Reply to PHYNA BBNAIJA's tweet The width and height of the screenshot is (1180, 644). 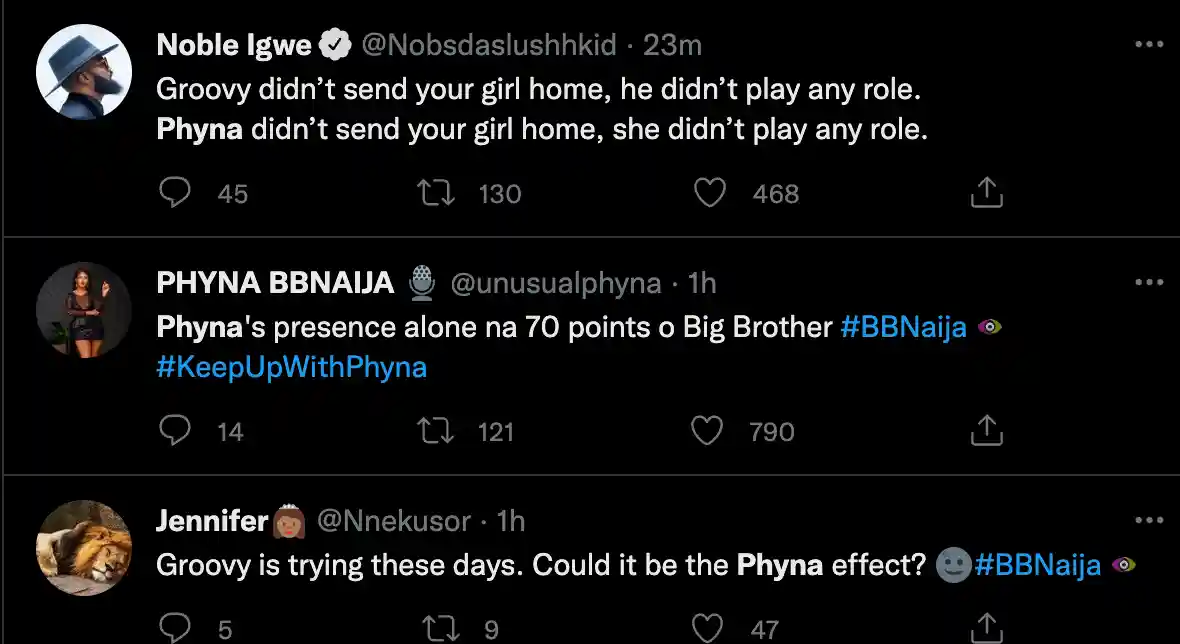point(175,431)
